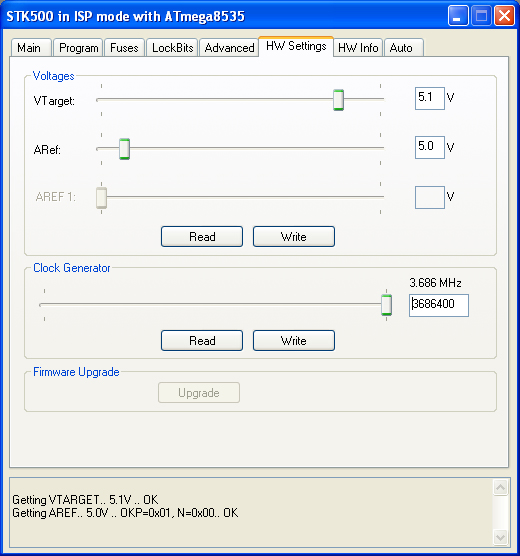
Task: Click the log line starting 'Getting AREF.. 5.0V'
Action: [125, 513]
